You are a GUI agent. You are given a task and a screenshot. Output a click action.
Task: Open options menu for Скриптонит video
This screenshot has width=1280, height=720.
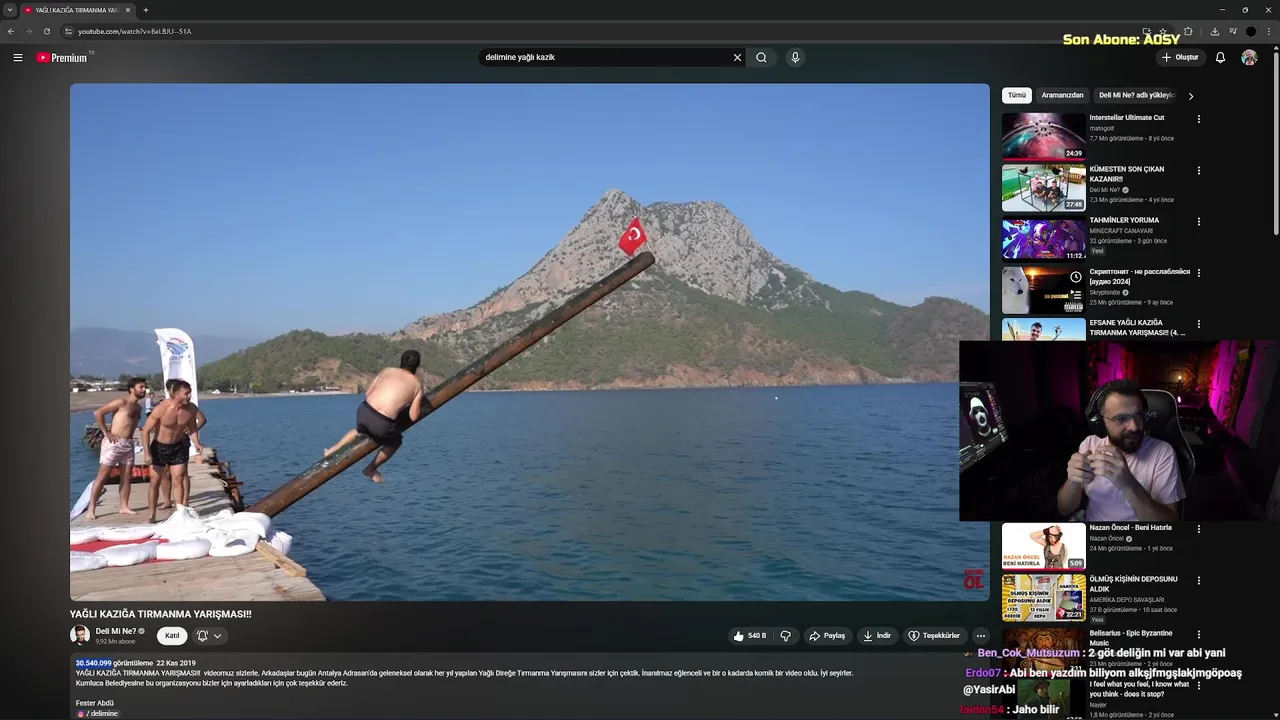[x=1199, y=272]
